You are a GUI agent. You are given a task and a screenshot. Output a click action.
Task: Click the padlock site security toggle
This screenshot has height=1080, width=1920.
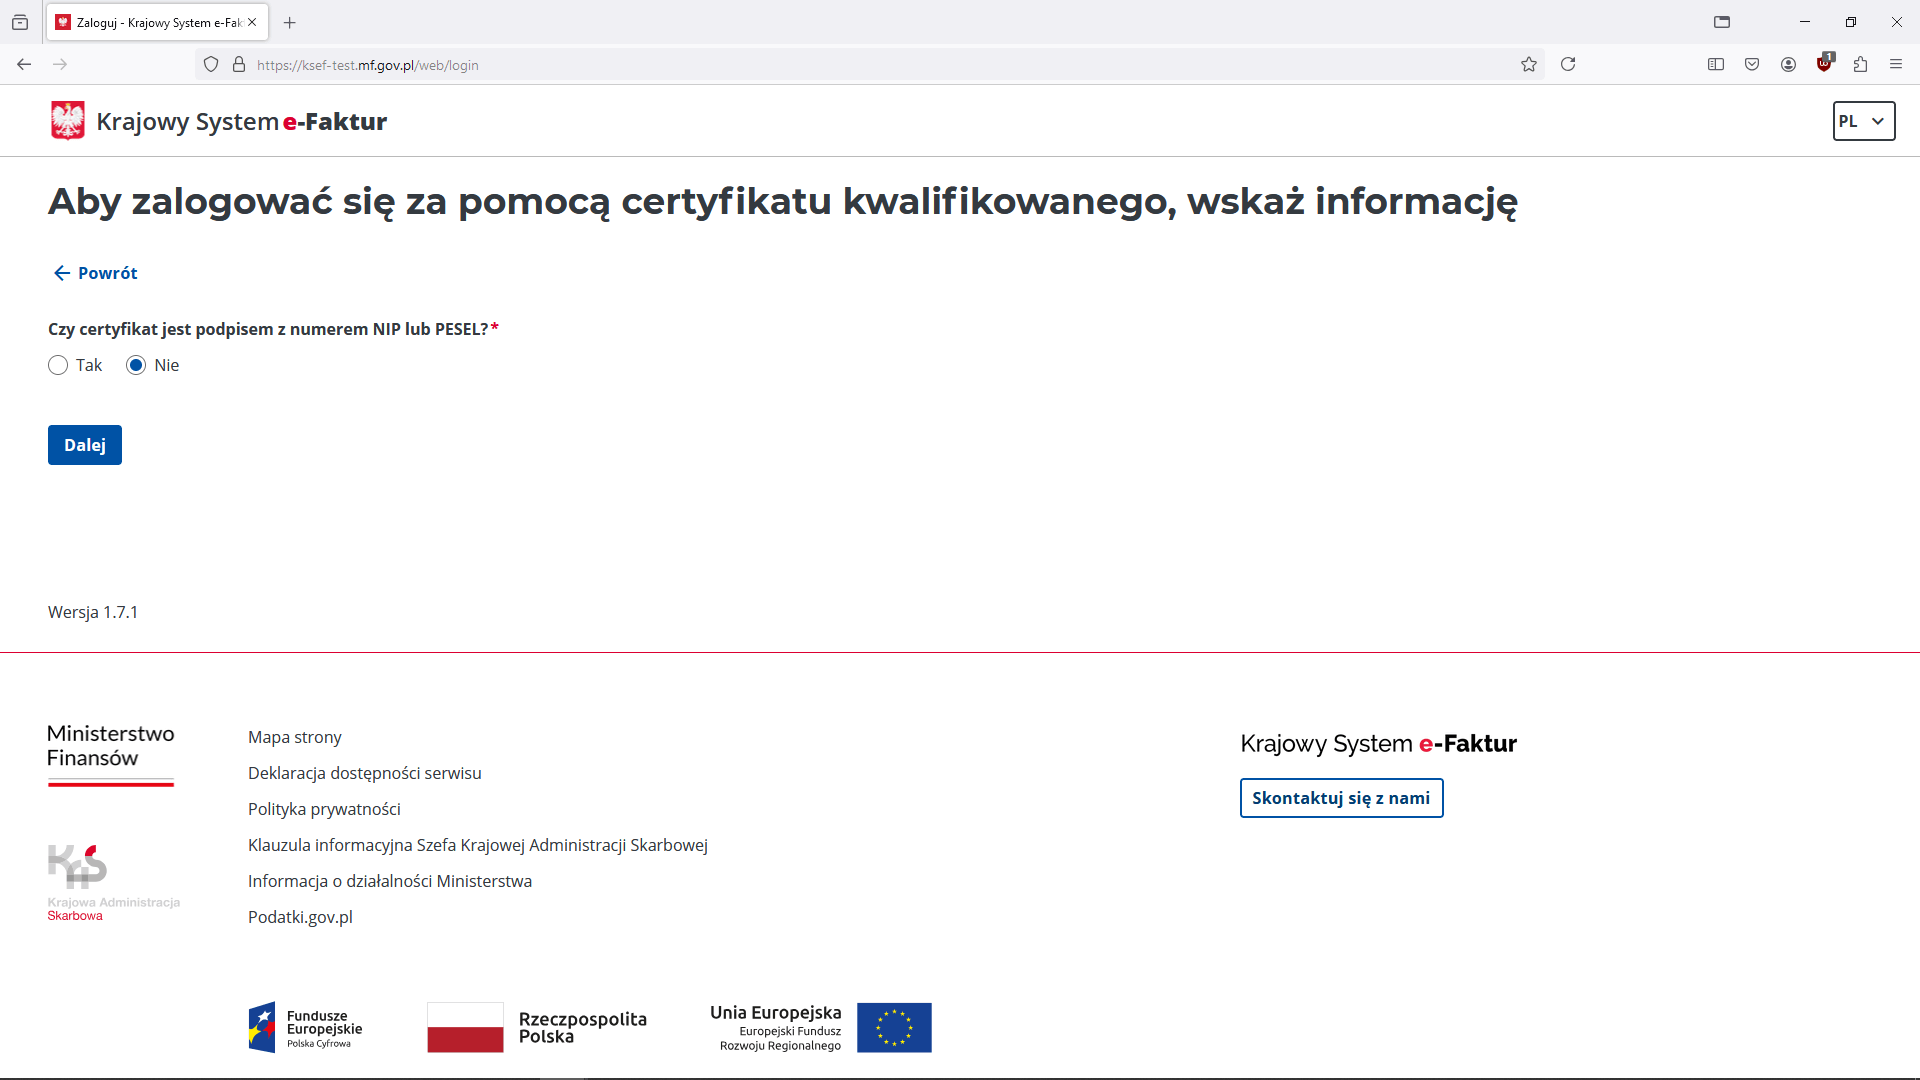point(239,64)
